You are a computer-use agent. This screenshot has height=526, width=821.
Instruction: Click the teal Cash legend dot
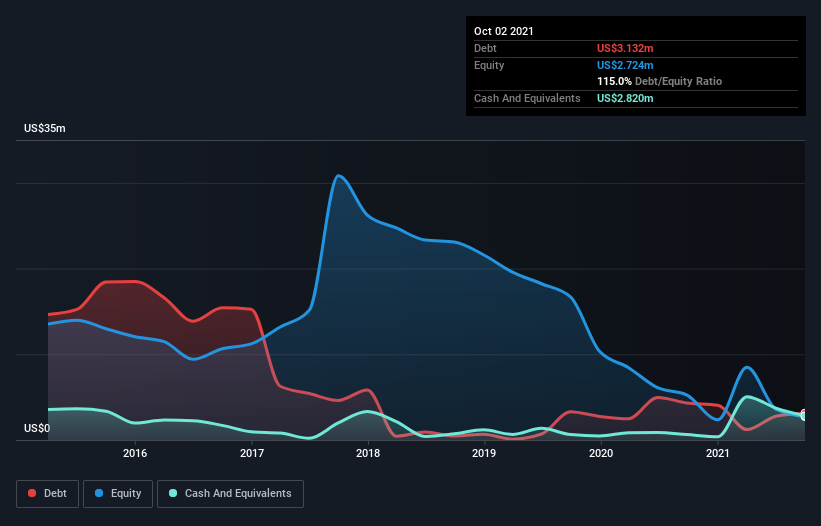(173, 493)
